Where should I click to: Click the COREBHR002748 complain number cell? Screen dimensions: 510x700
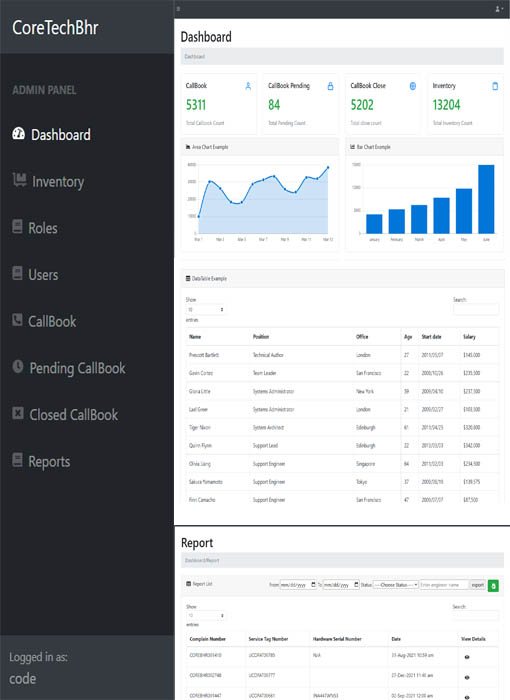click(205, 675)
